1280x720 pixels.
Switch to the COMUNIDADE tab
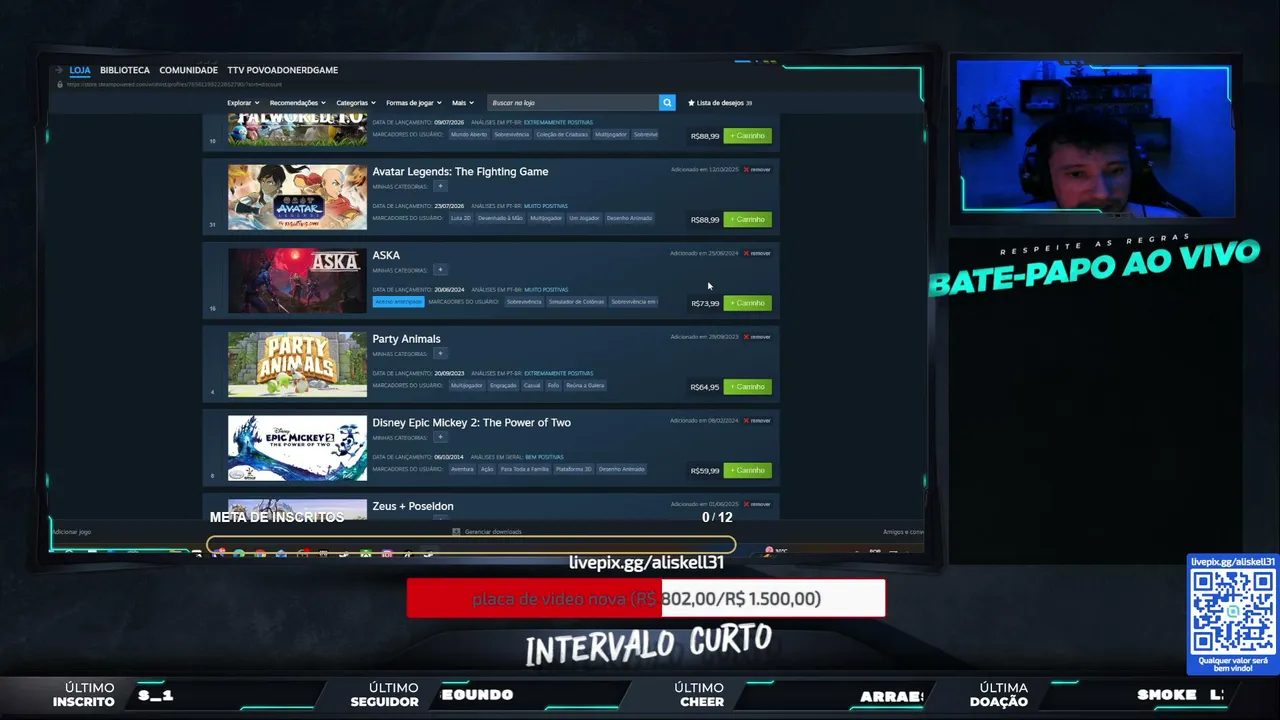tap(188, 70)
